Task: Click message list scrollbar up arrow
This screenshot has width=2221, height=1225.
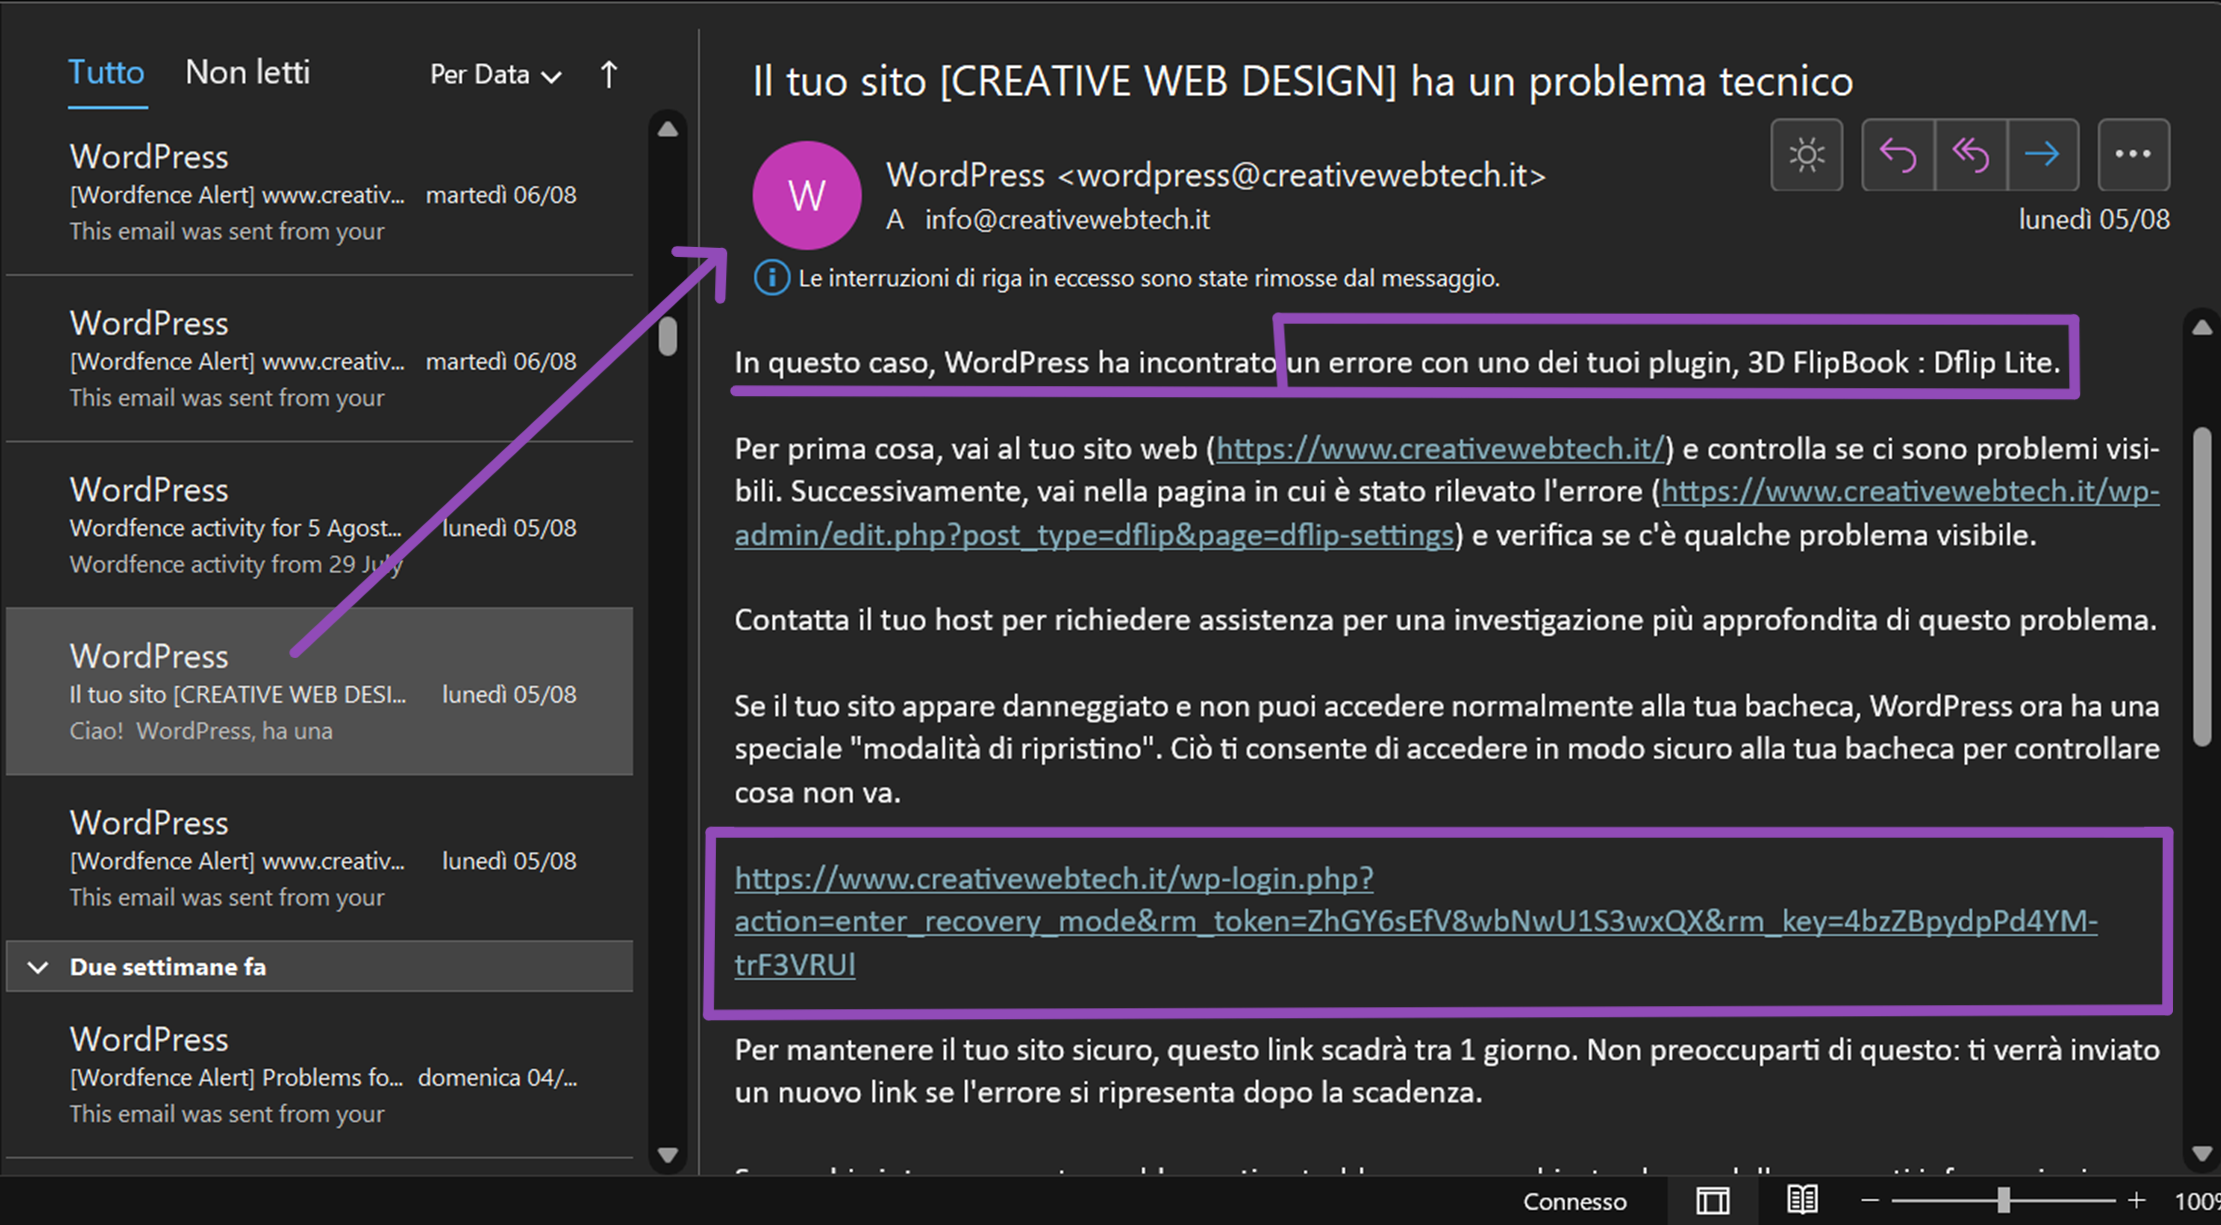Action: click(x=668, y=130)
